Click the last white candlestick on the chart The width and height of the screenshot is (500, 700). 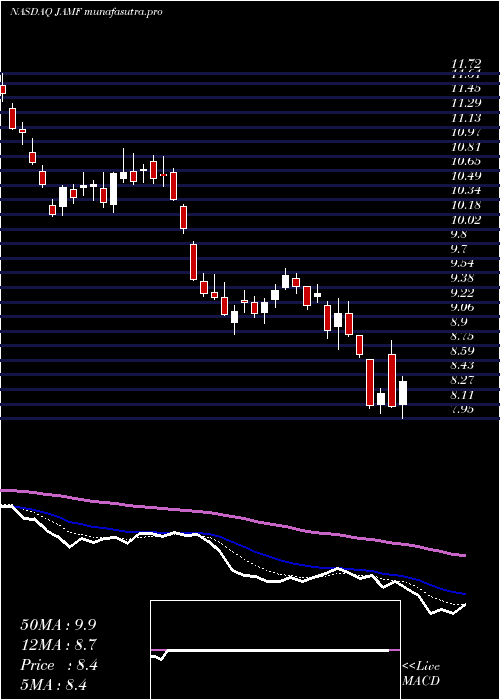point(403,393)
